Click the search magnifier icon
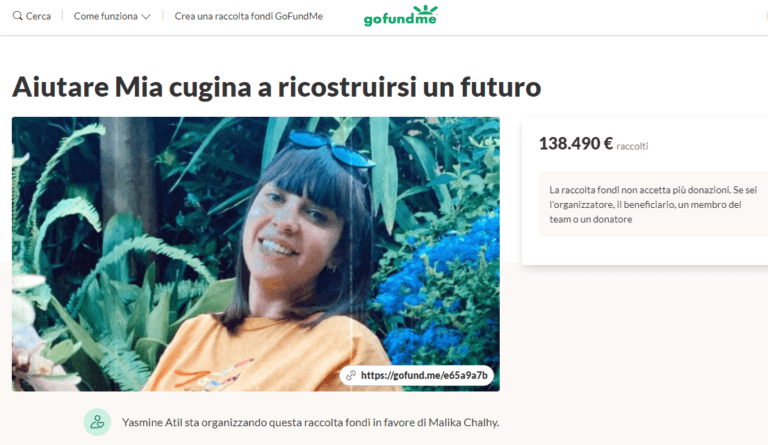This screenshot has height=445, width=768. click(17, 16)
